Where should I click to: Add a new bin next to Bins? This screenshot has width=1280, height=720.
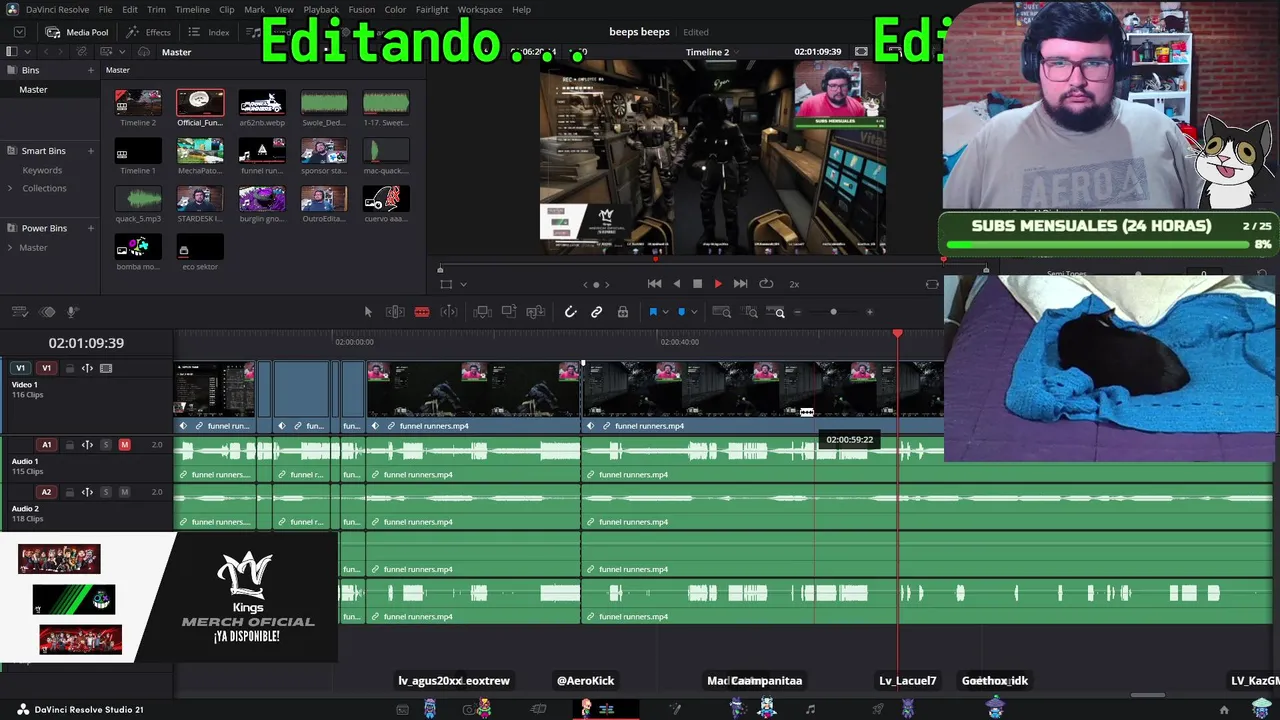90,70
